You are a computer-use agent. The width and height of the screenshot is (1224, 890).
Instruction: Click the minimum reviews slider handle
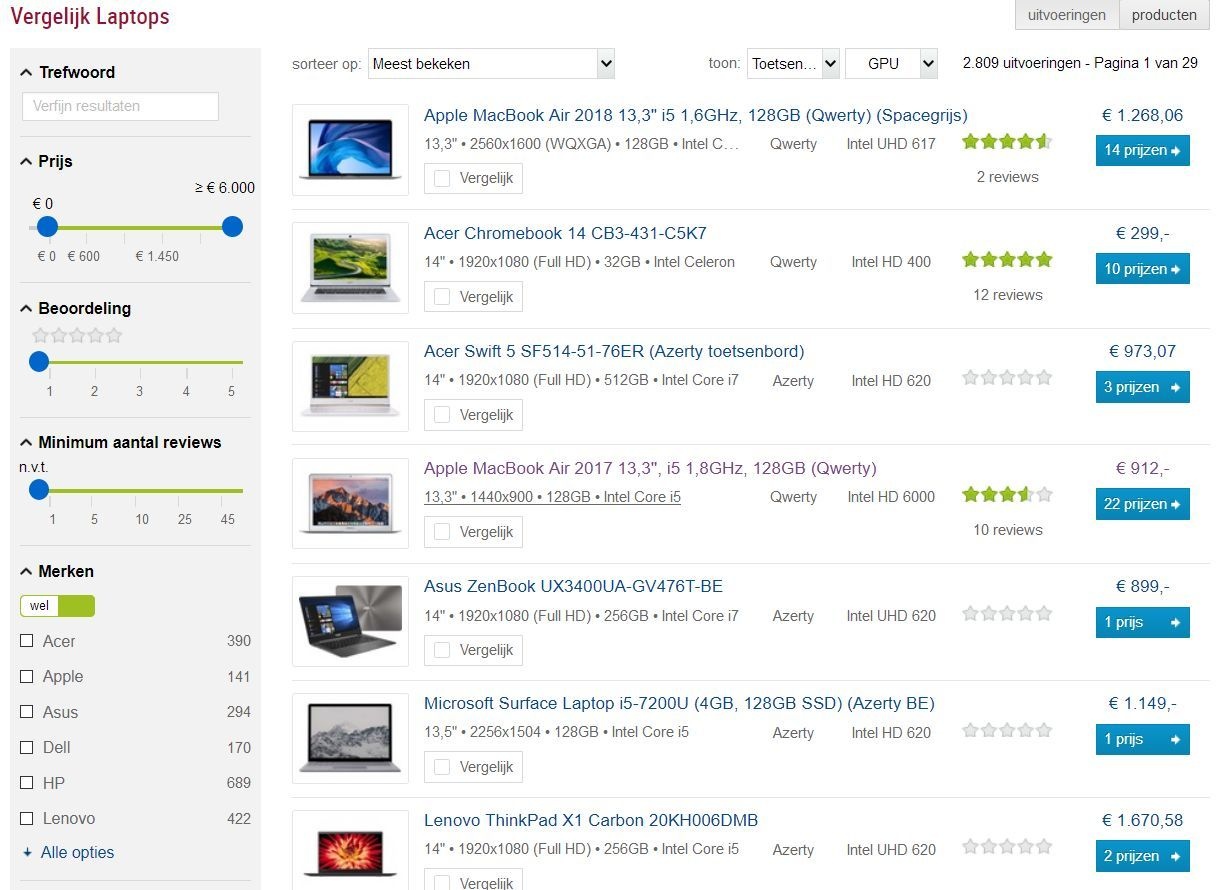coord(39,490)
